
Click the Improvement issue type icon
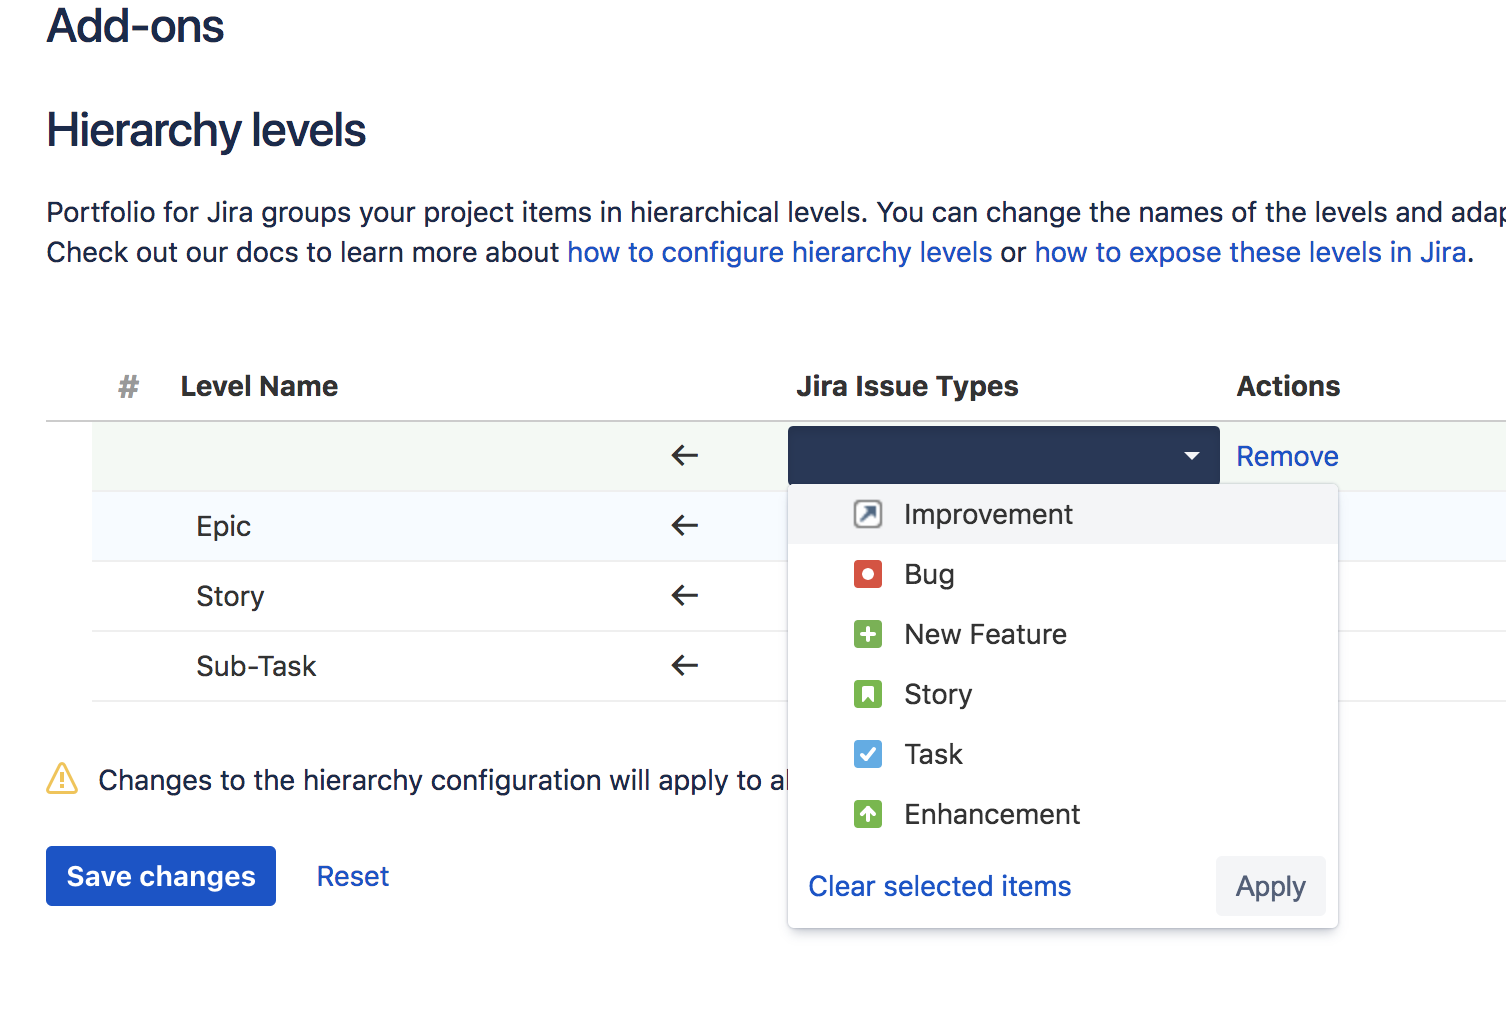[x=867, y=514]
